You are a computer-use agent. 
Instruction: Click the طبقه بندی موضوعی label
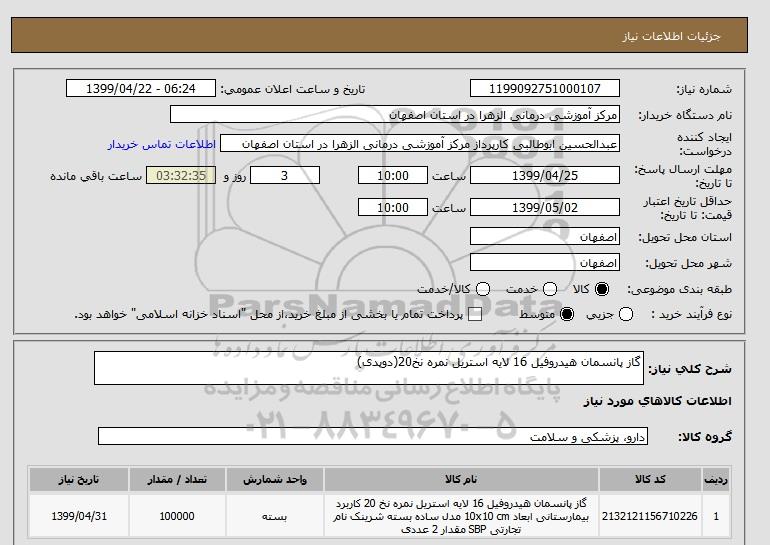pos(680,290)
